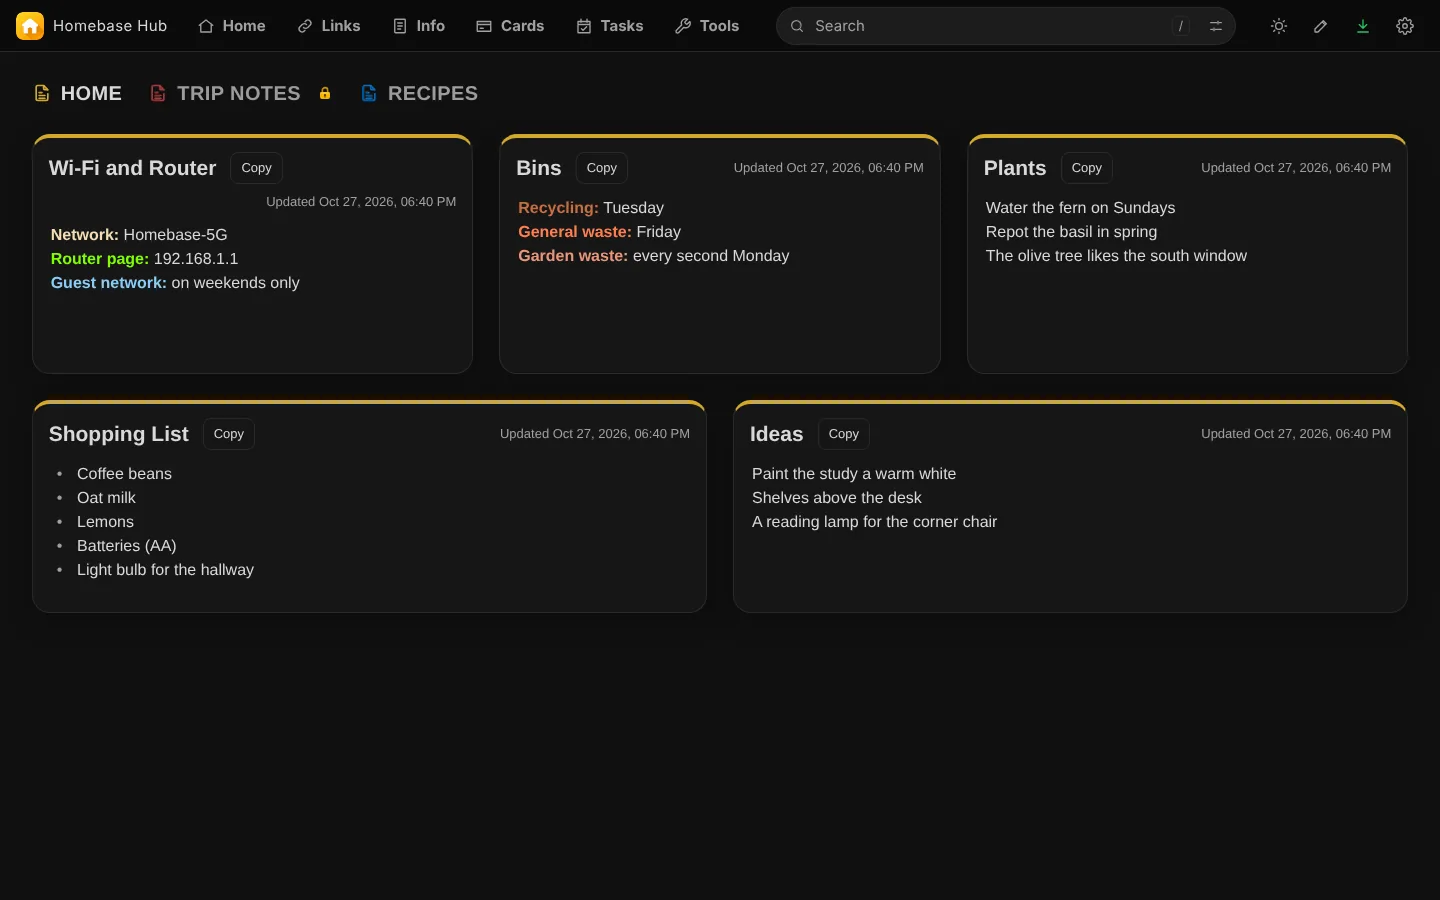1440x900 pixels.
Task: Copy the Wi-Fi and Router card
Action: pyautogui.click(x=257, y=168)
